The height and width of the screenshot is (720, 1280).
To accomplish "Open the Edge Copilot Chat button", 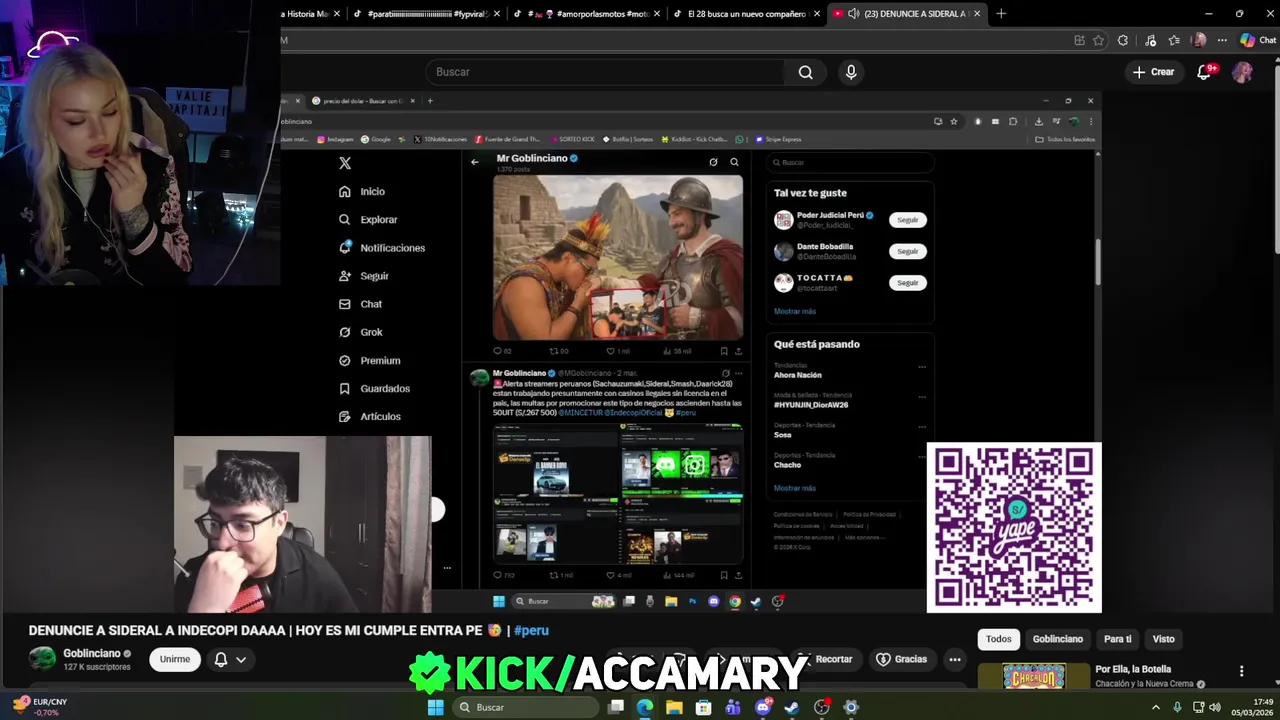I will (1258, 40).
